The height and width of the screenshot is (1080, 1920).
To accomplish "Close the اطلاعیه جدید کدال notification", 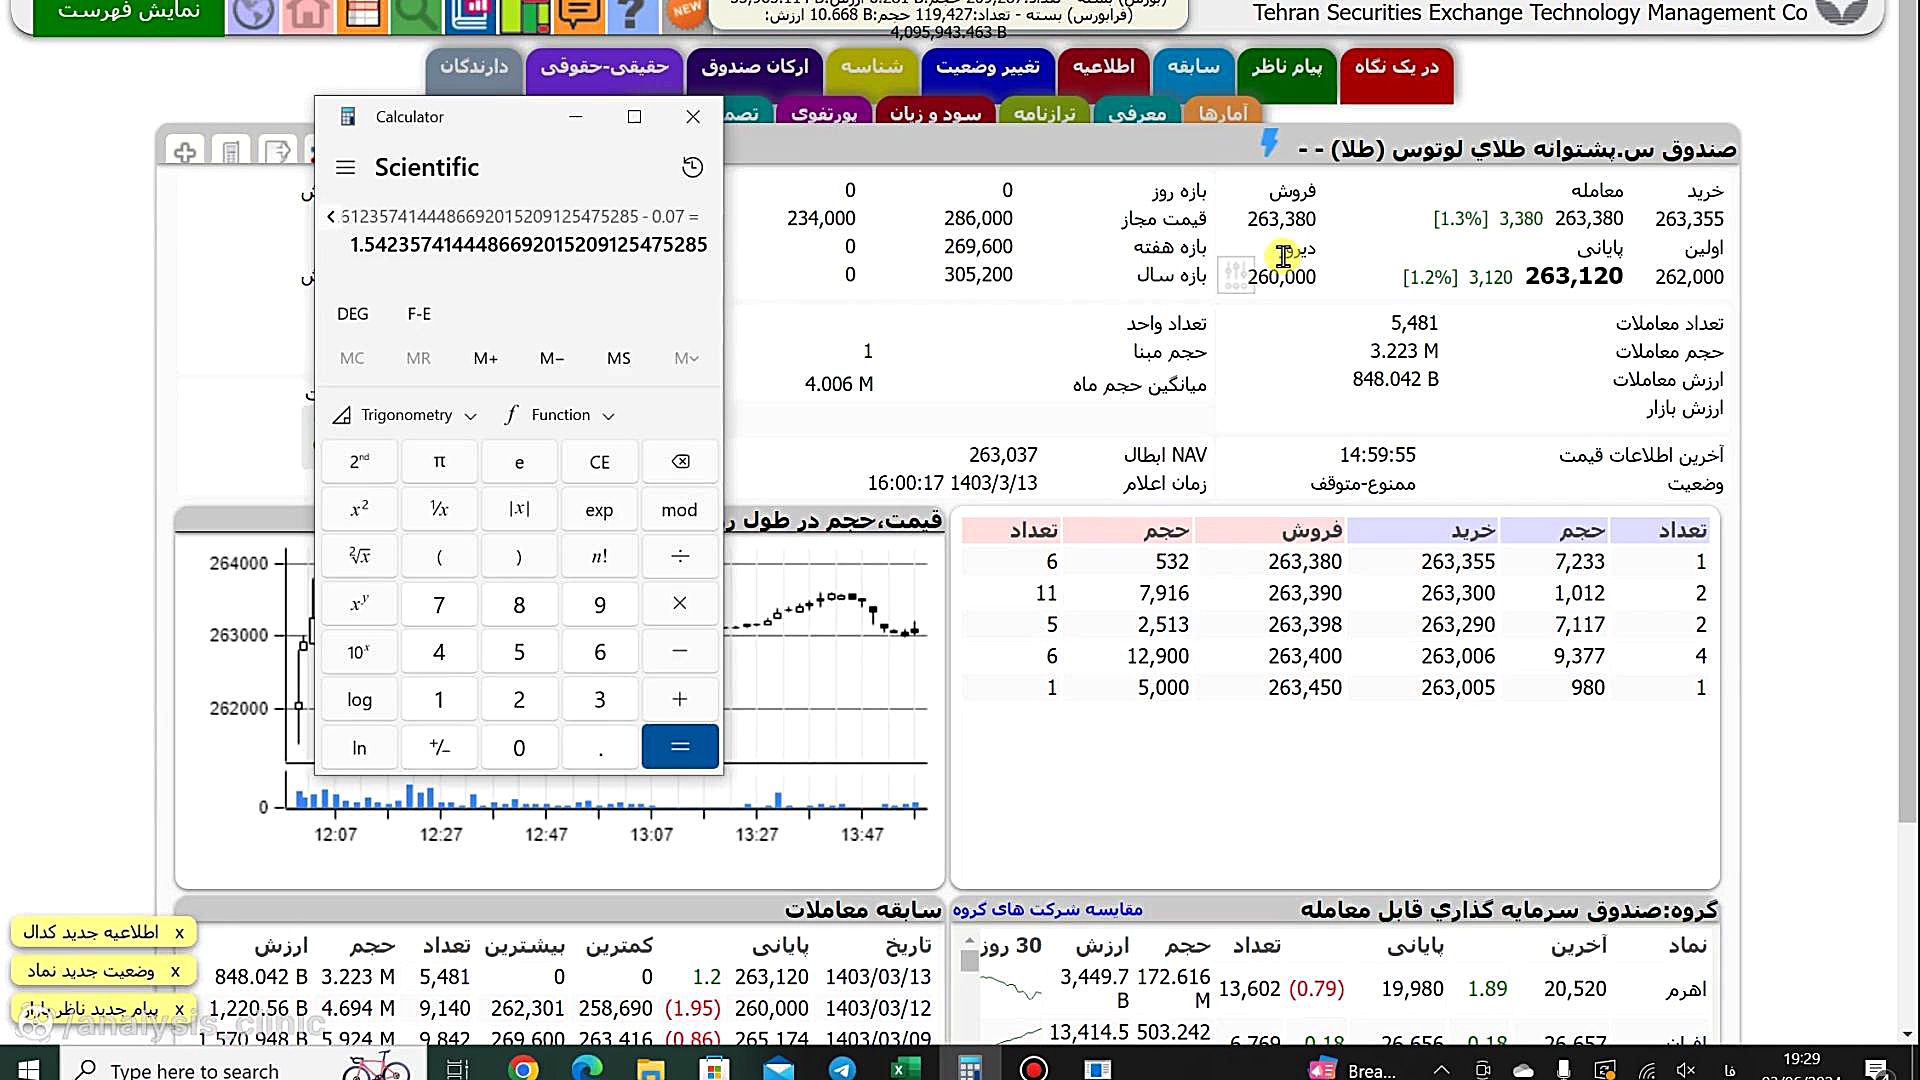I will click(x=179, y=932).
